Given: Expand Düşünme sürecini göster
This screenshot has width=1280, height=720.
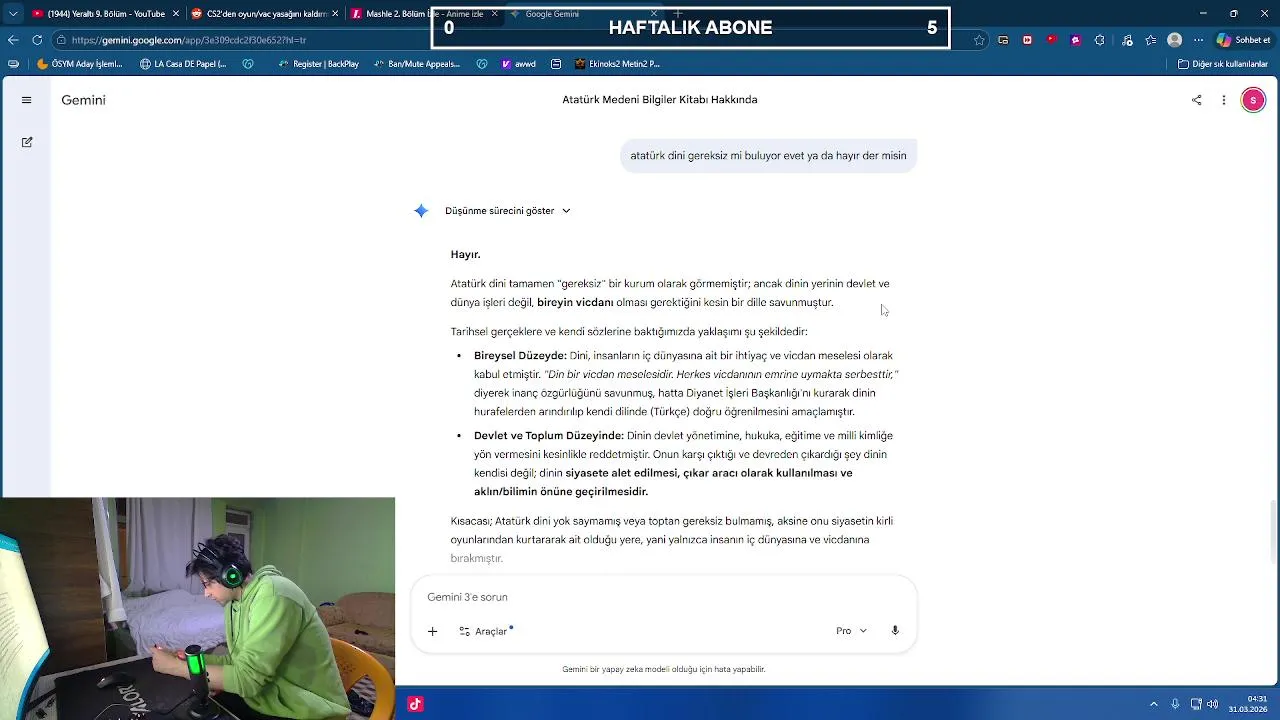Looking at the screenshot, I should pyautogui.click(x=507, y=211).
